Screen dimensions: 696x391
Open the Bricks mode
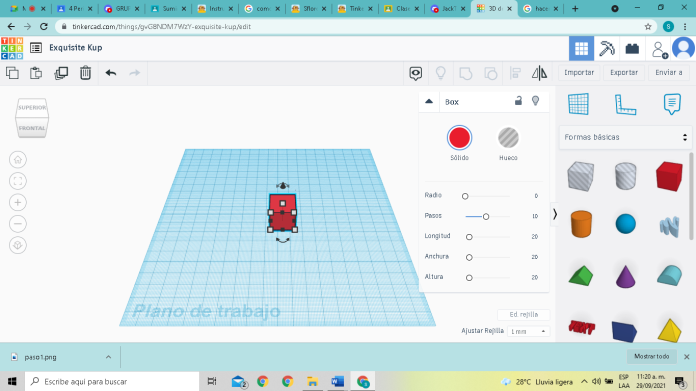coord(632,48)
